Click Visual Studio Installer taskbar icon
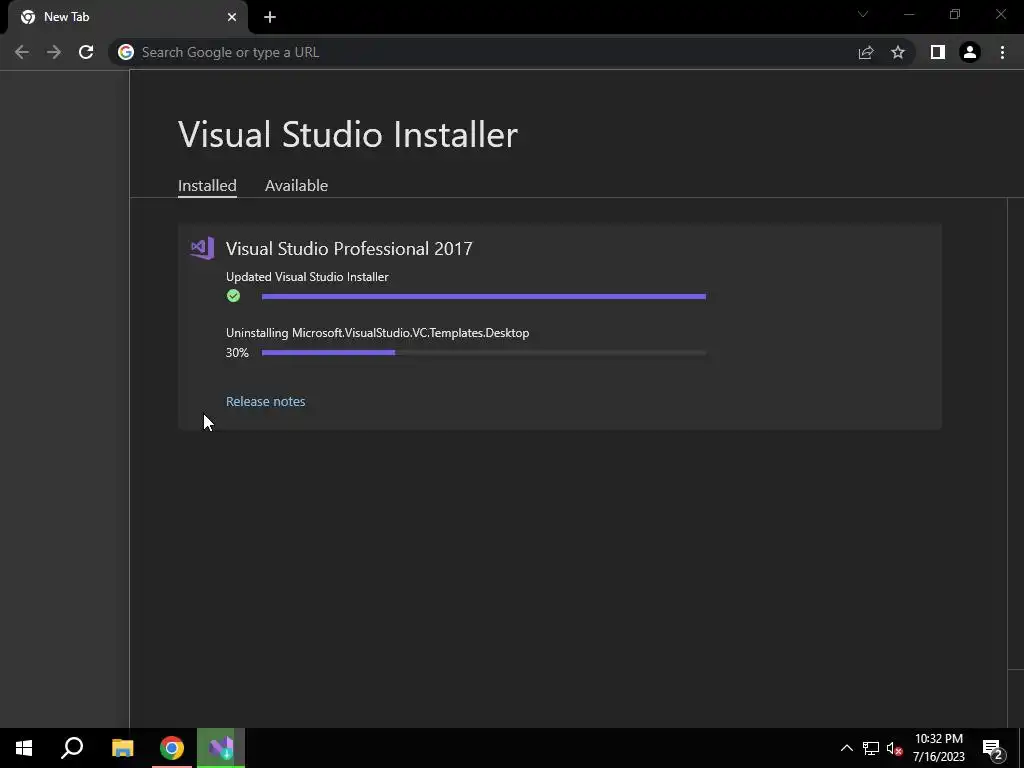Screen dimensions: 1024x768 coord(221,748)
